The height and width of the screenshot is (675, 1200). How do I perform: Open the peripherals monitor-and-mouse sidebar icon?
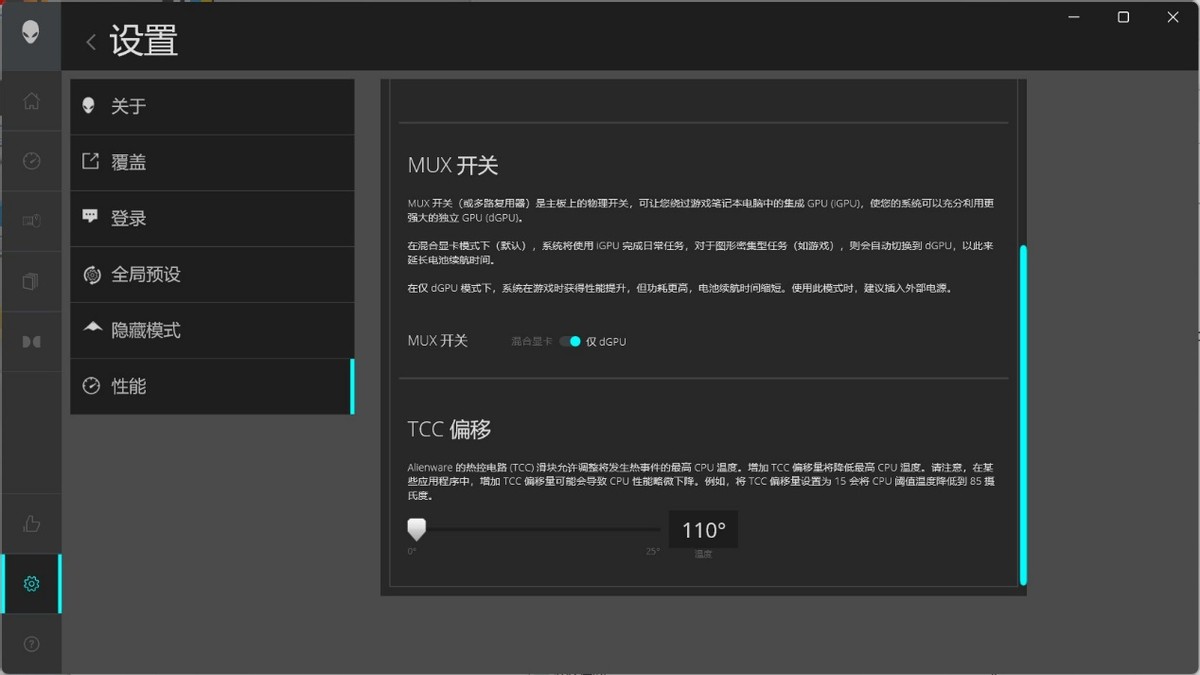(x=31, y=221)
